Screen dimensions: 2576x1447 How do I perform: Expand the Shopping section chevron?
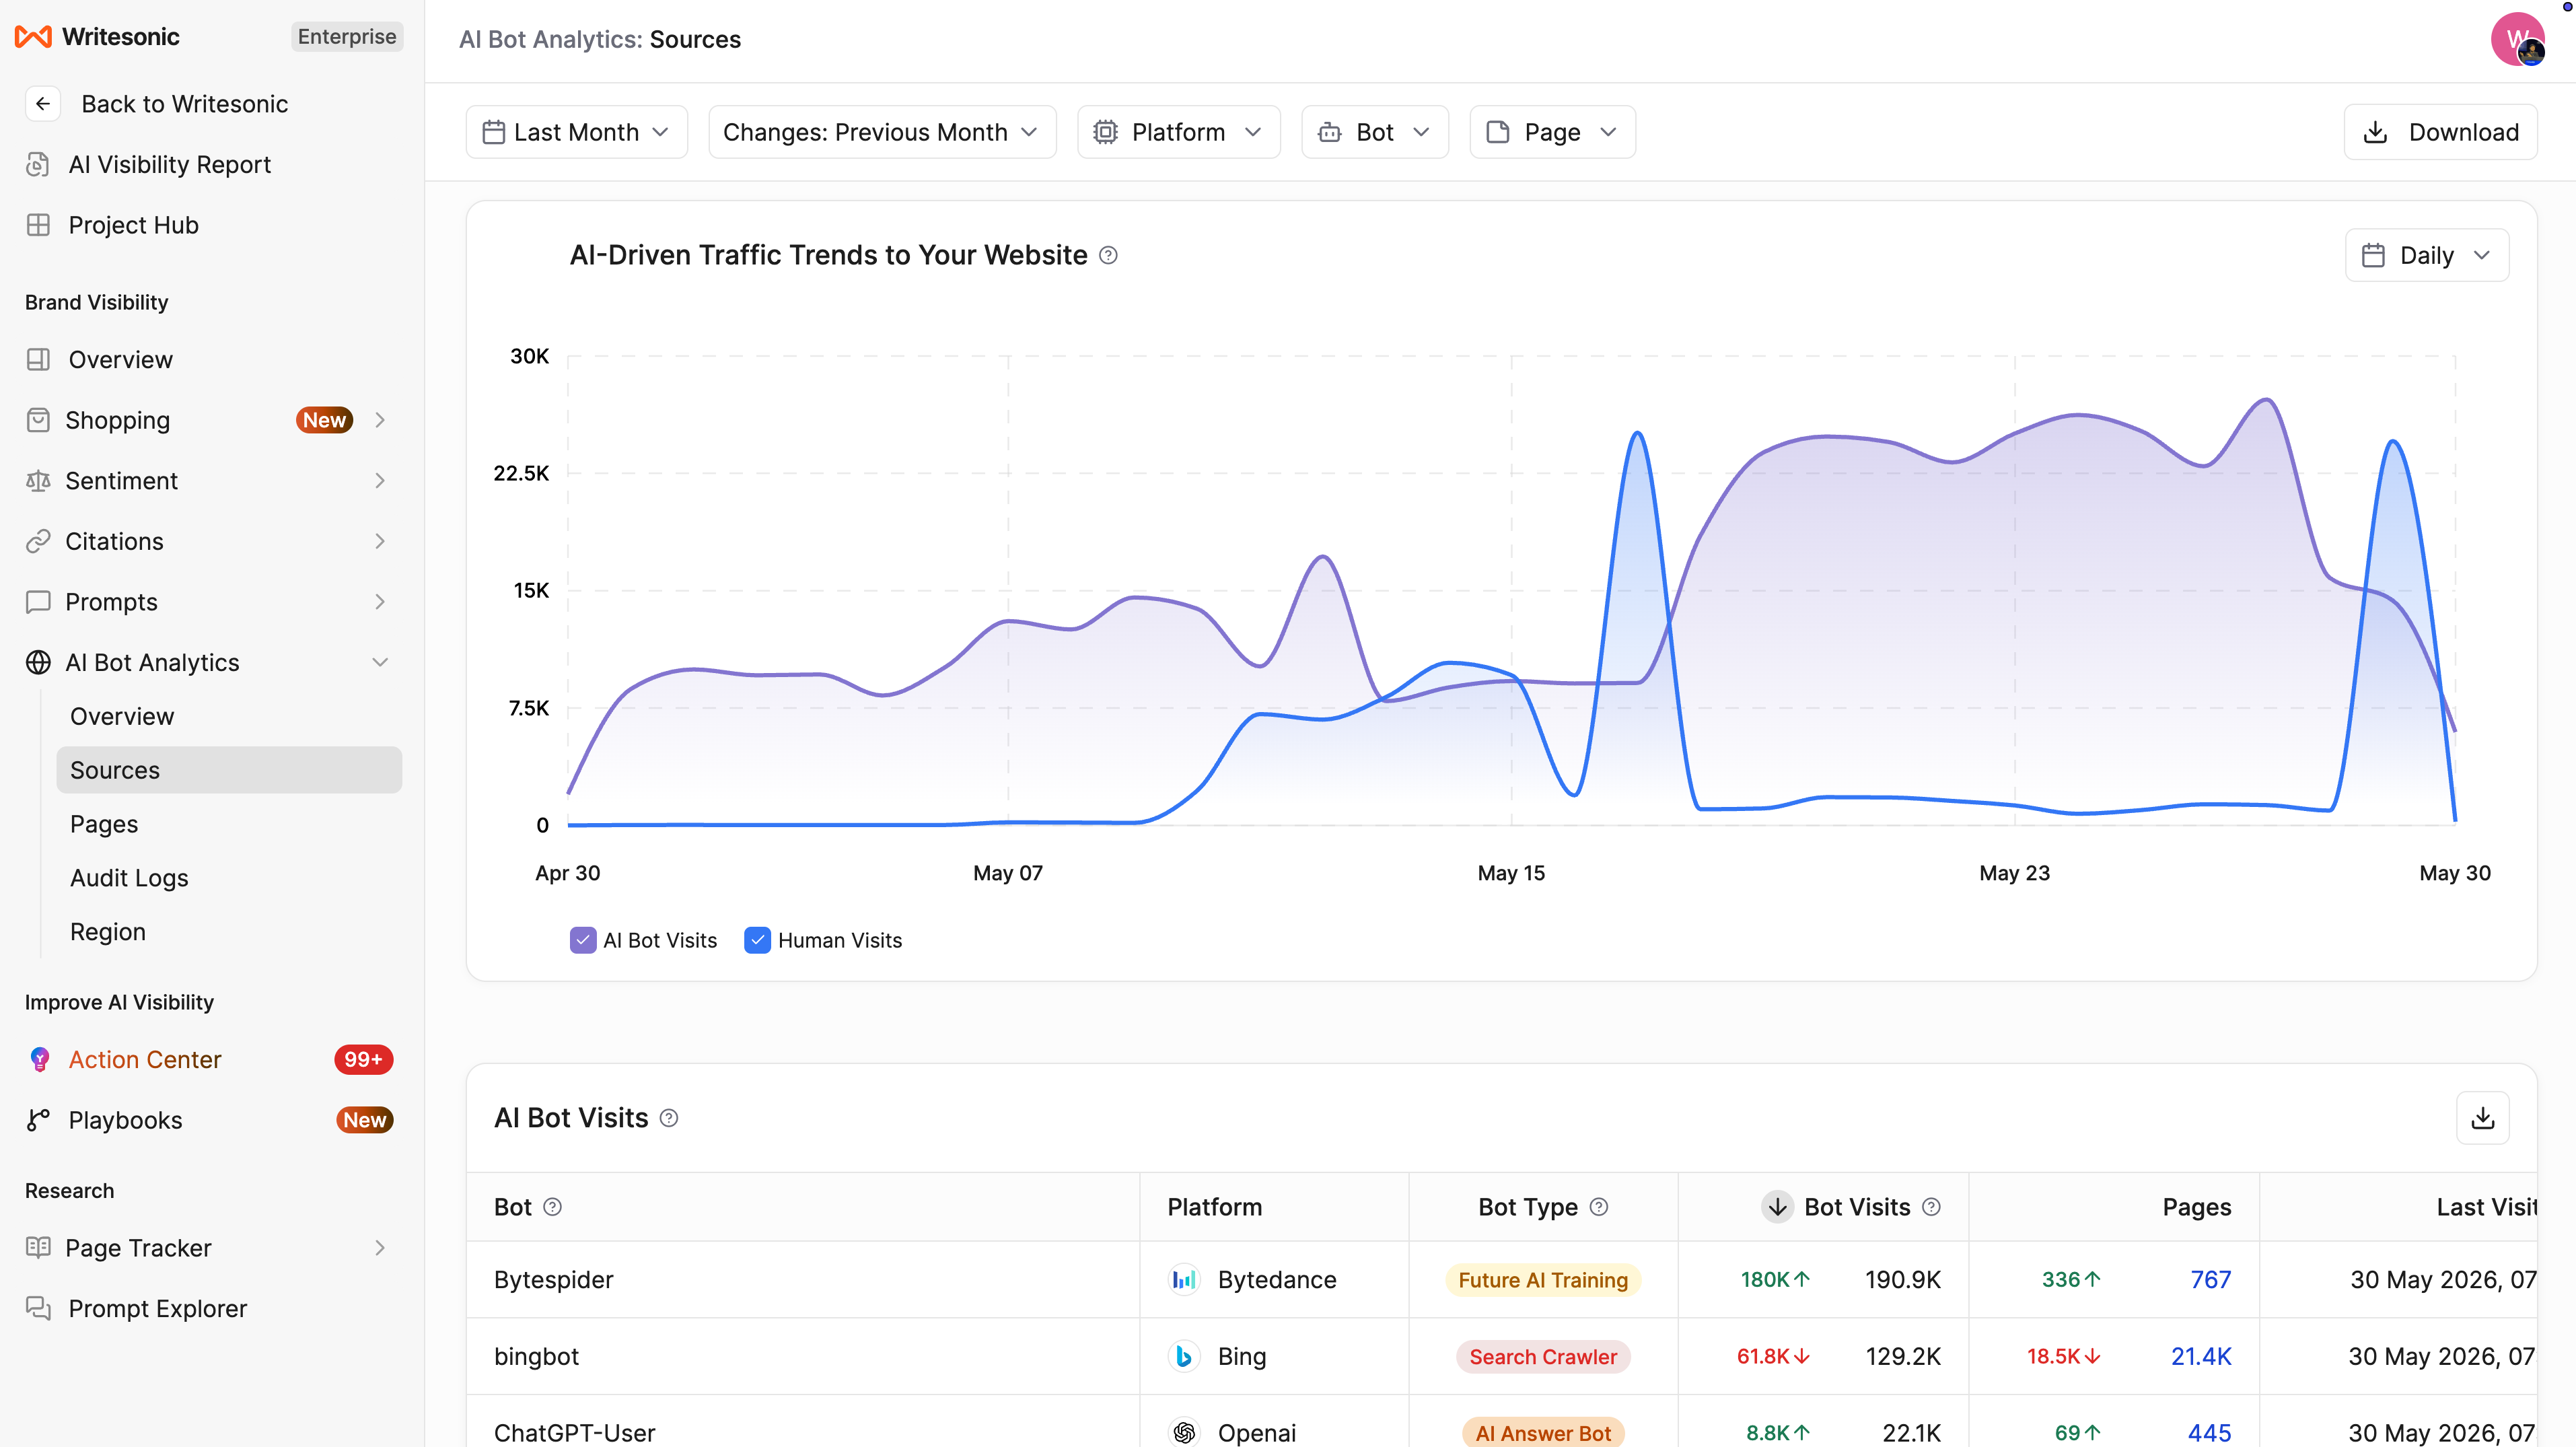380,420
